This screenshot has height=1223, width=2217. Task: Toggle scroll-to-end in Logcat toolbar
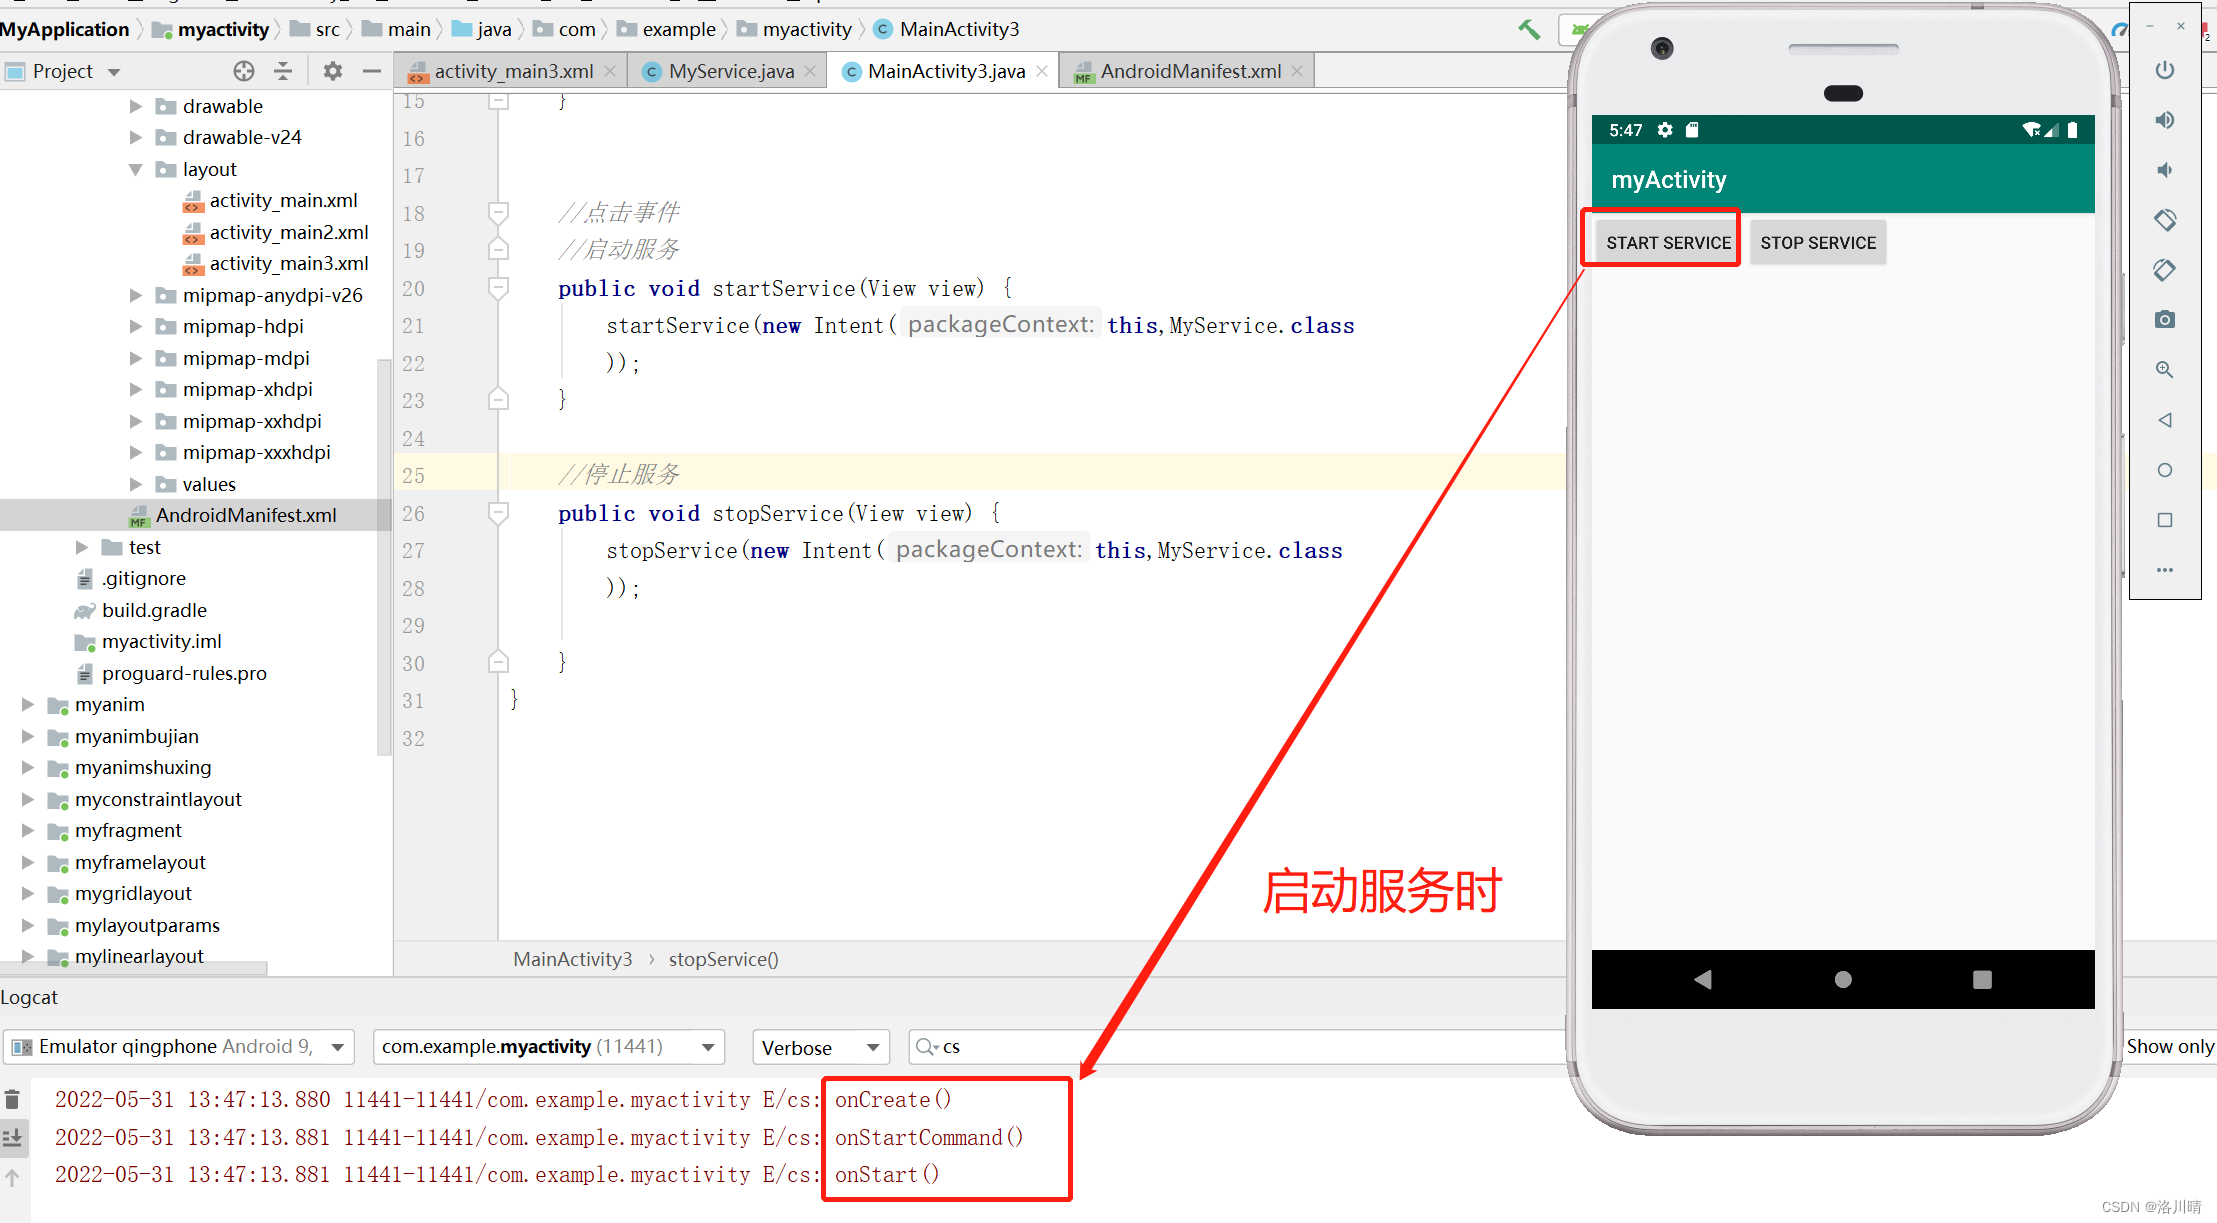pos(13,1137)
